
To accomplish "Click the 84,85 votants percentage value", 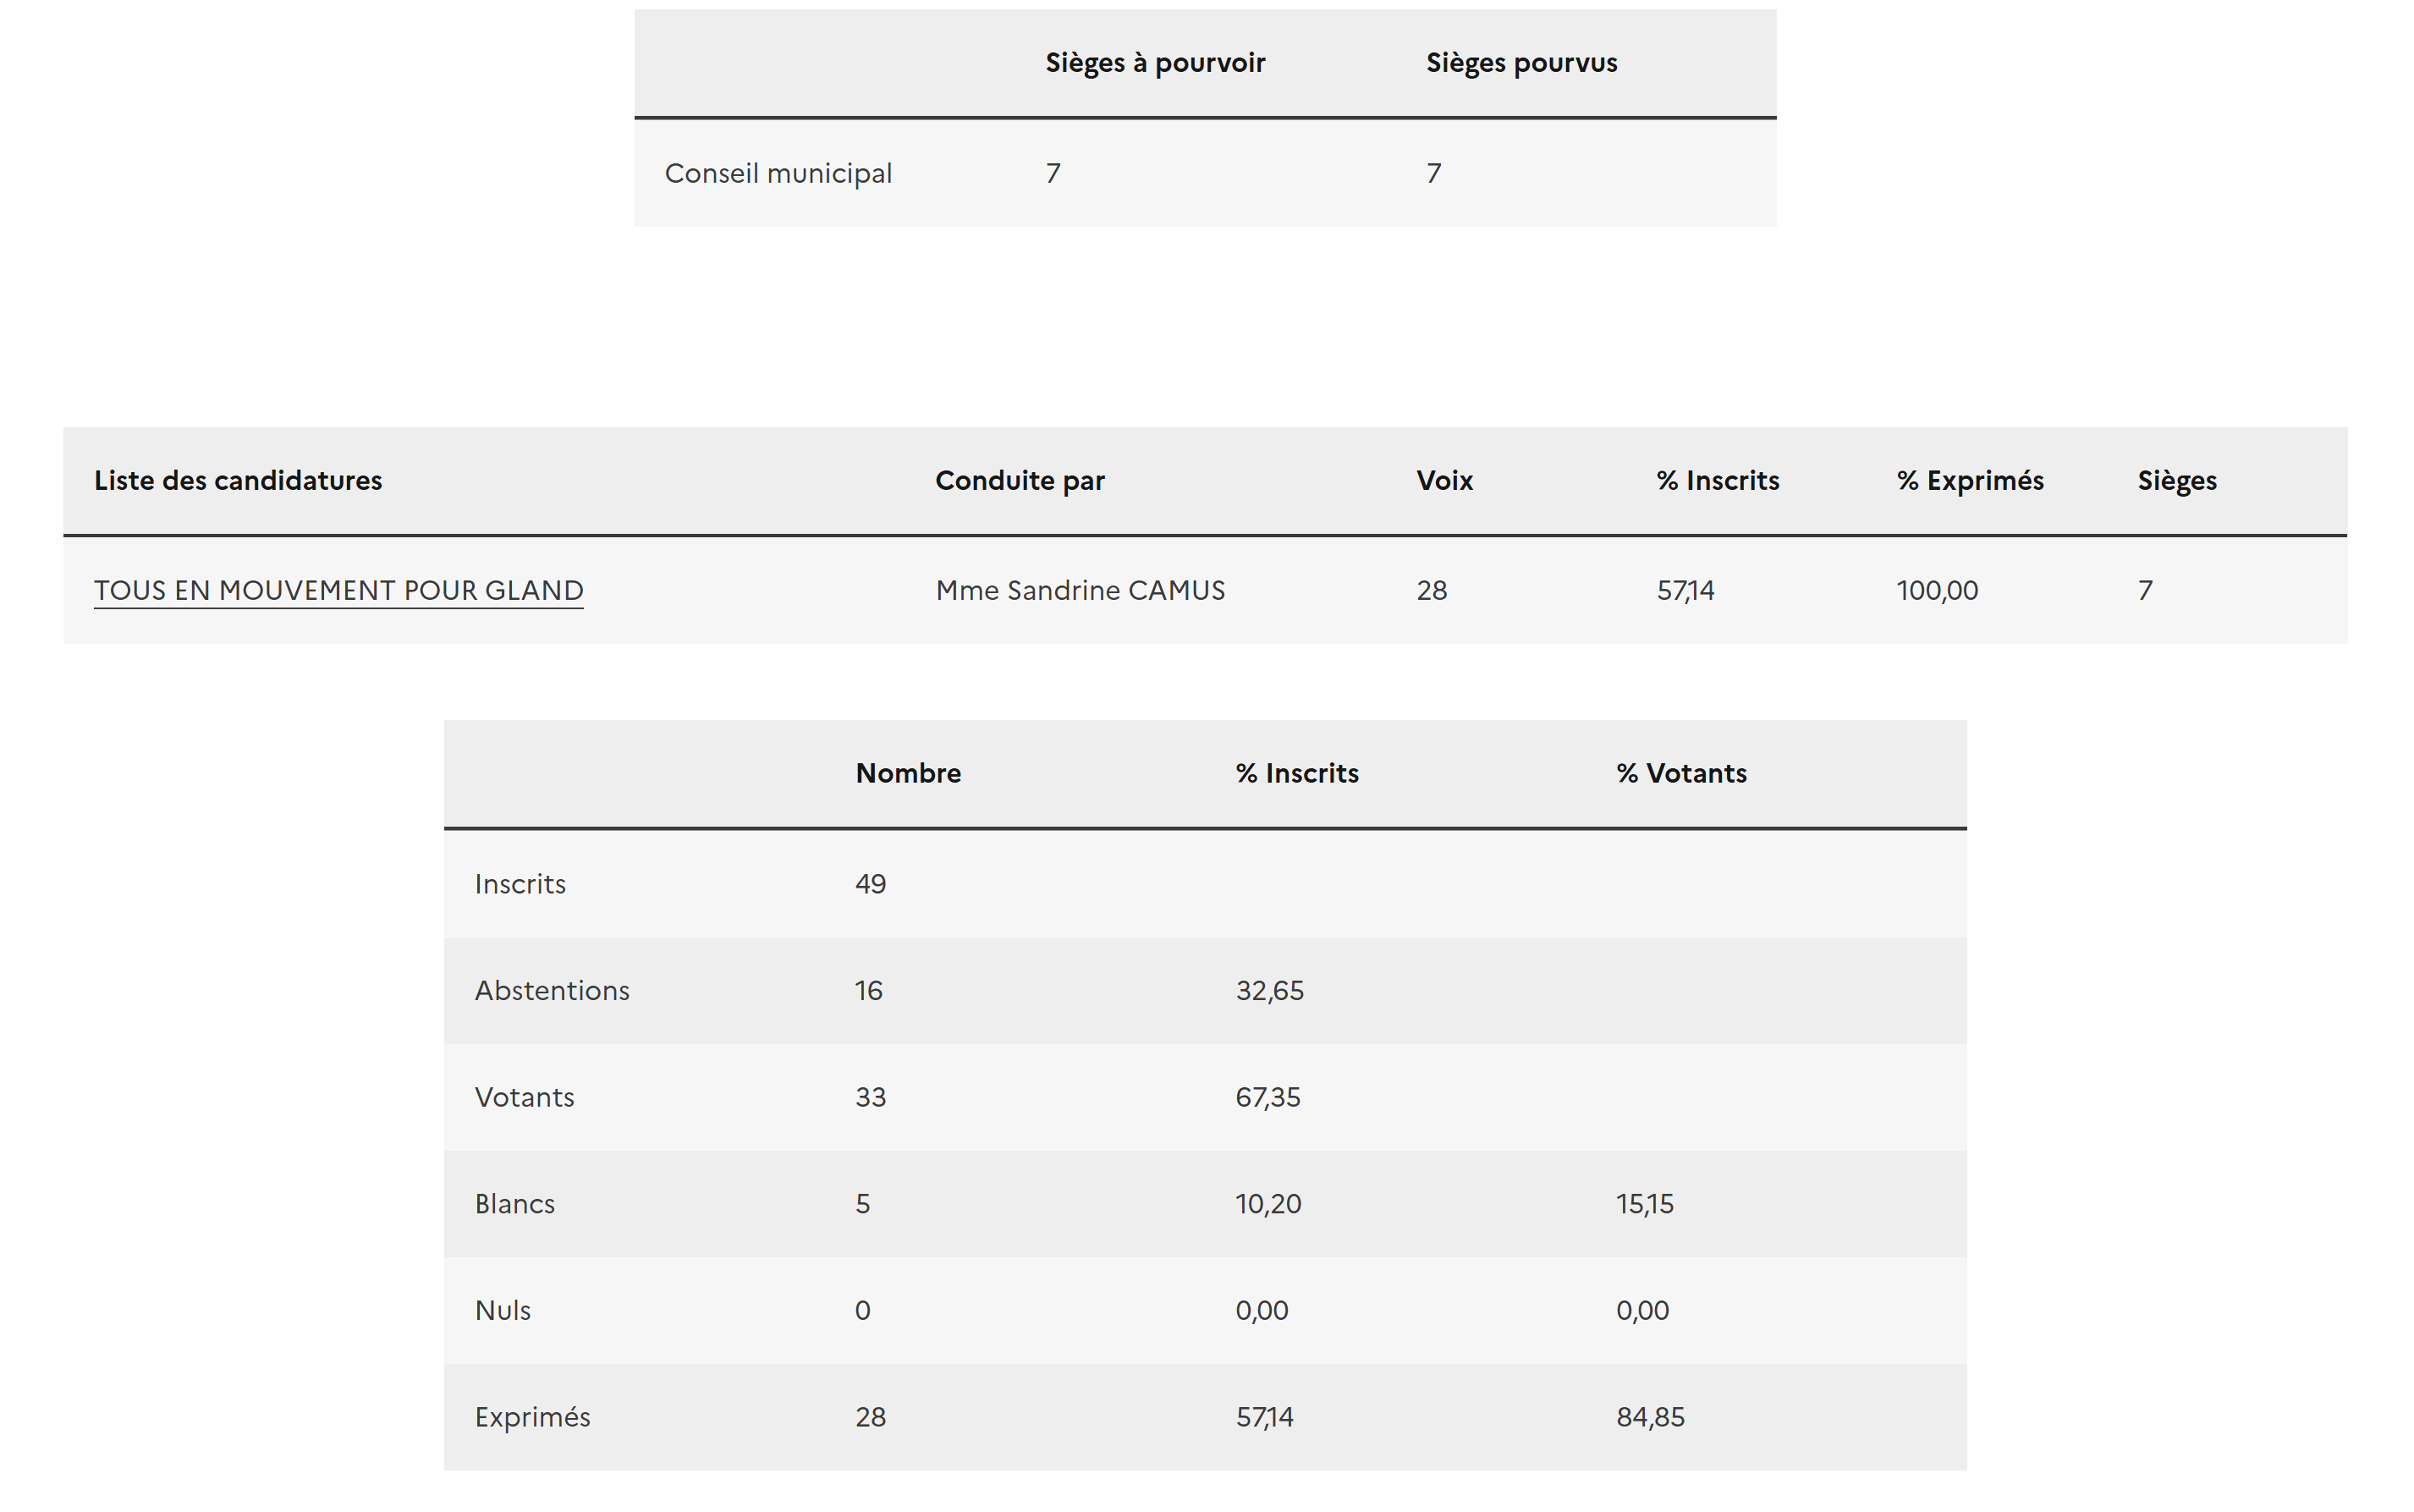I will pyautogui.click(x=1650, y=1417).
